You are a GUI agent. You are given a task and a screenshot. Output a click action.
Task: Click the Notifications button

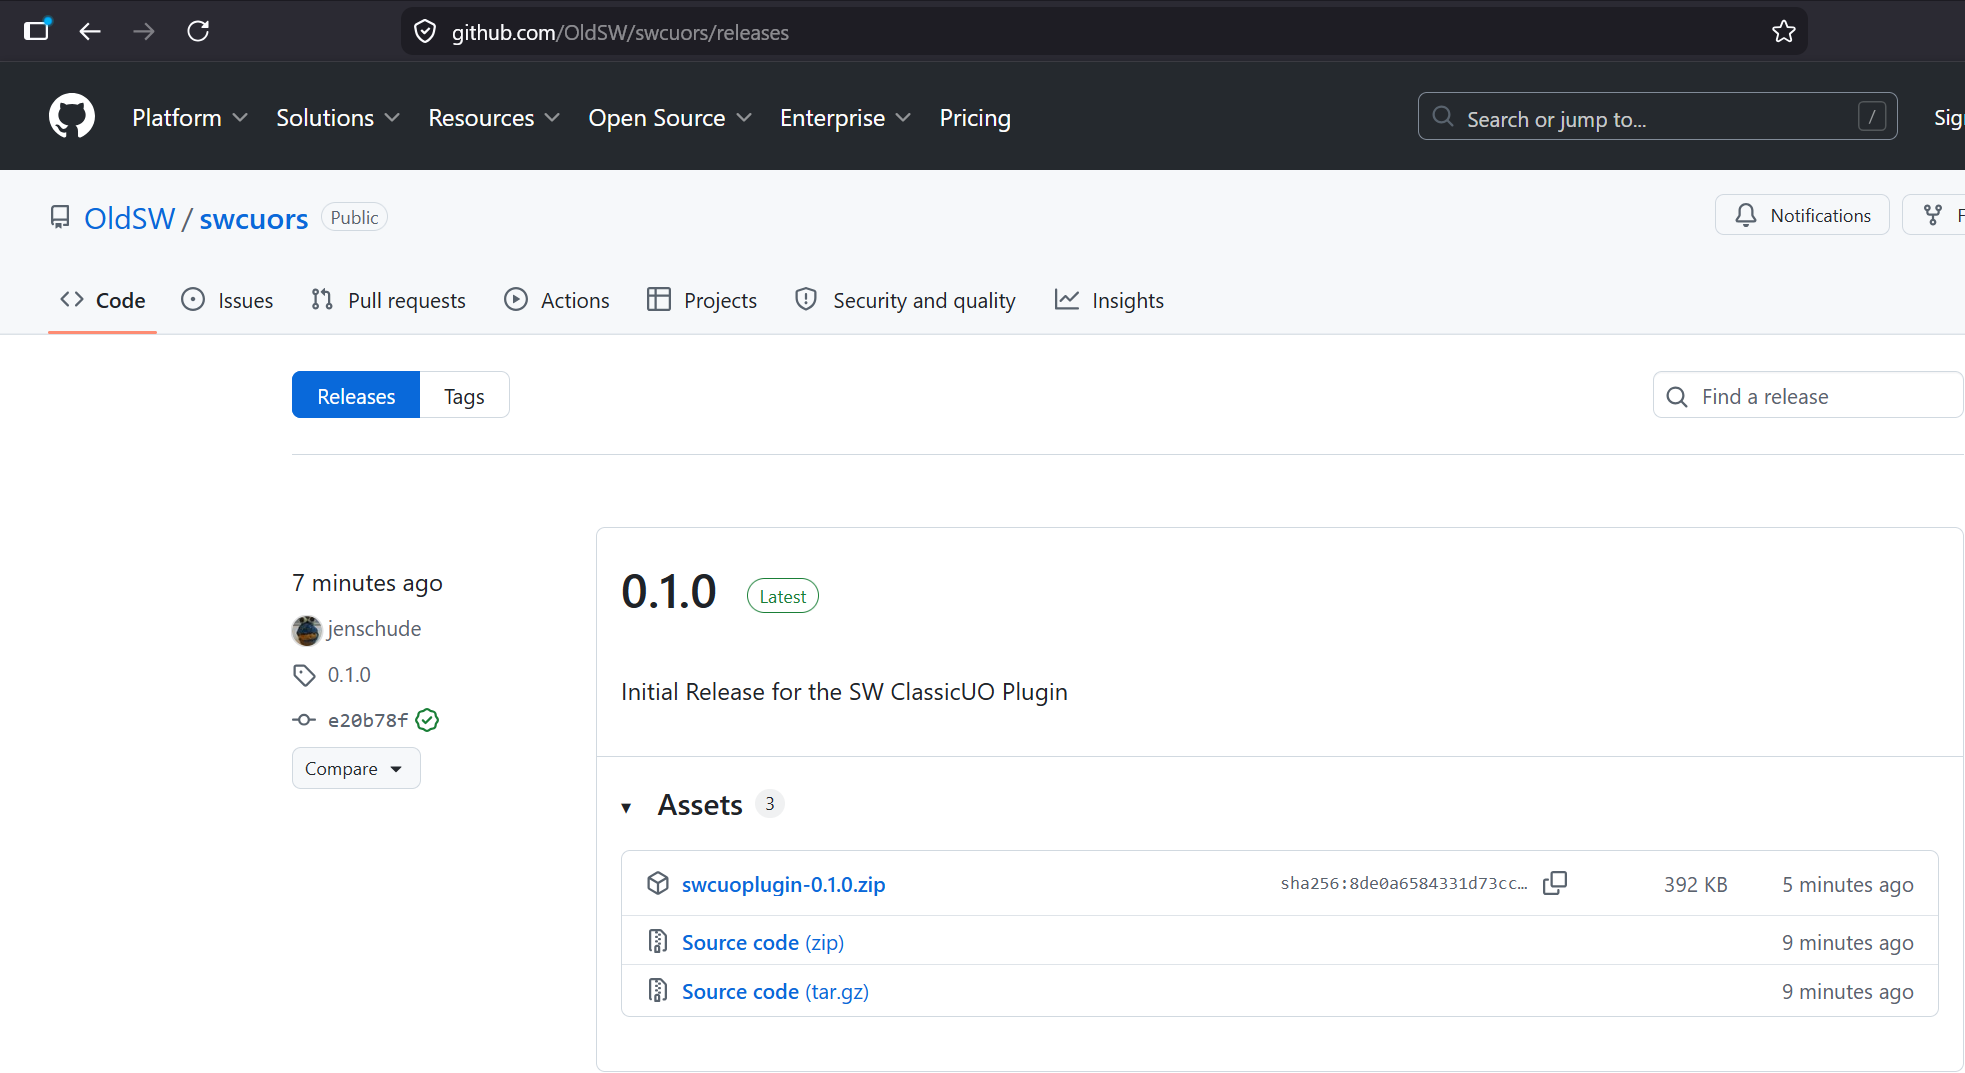coord(1802,215)
